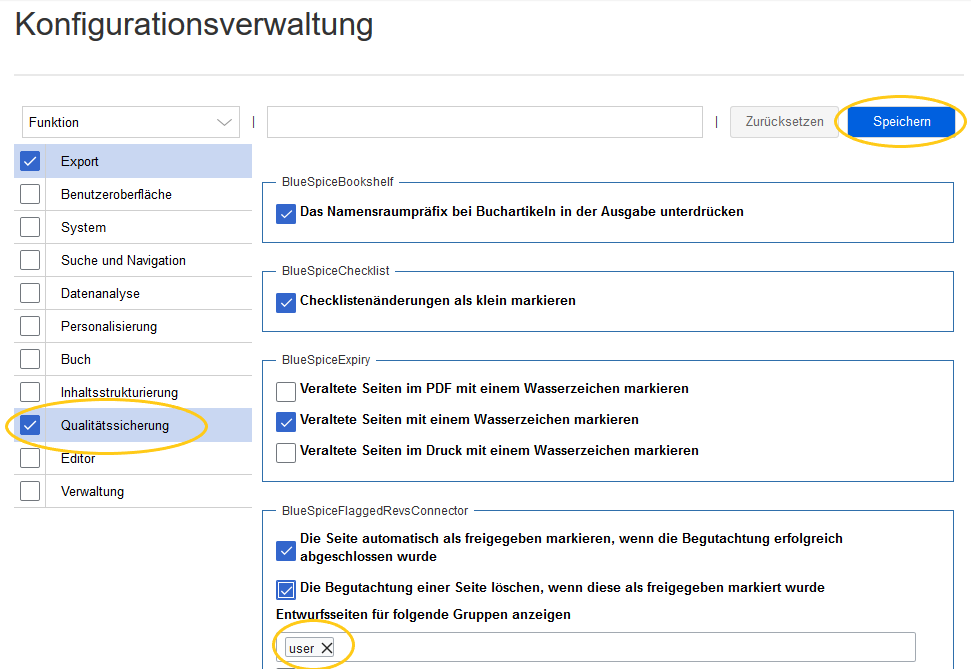Select the Suche und Navigation row label
Screen dimensions: 971x669
(123, 260)
